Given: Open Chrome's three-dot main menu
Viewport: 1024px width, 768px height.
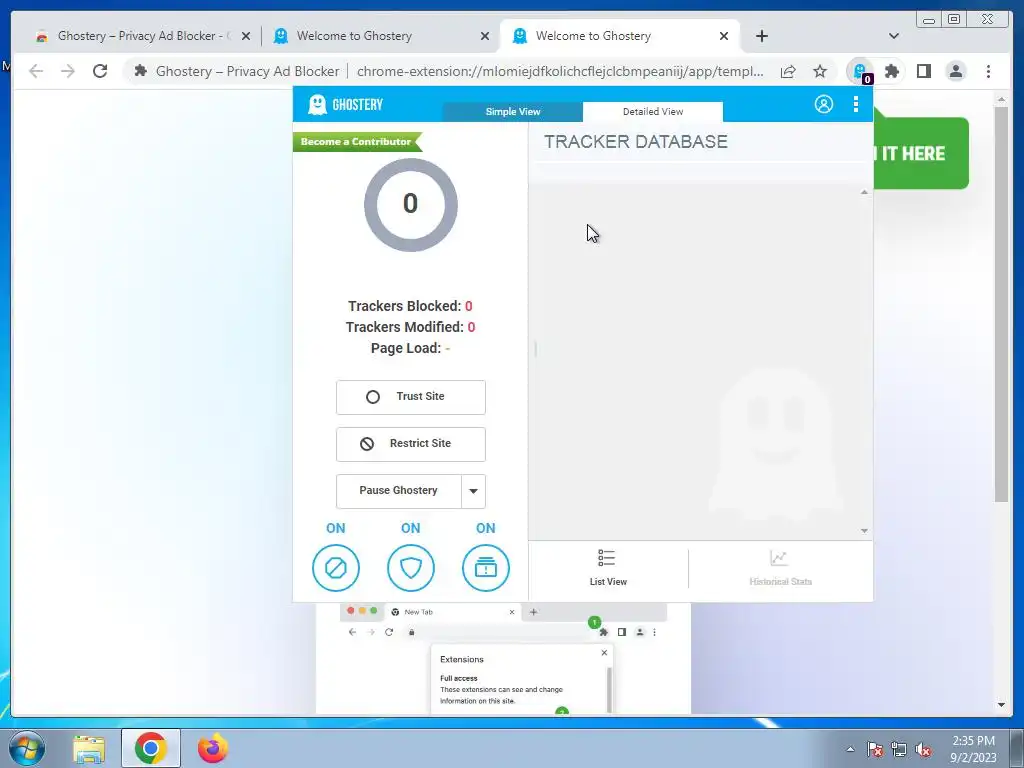Looking at the screenshot, I should [988, 71].
